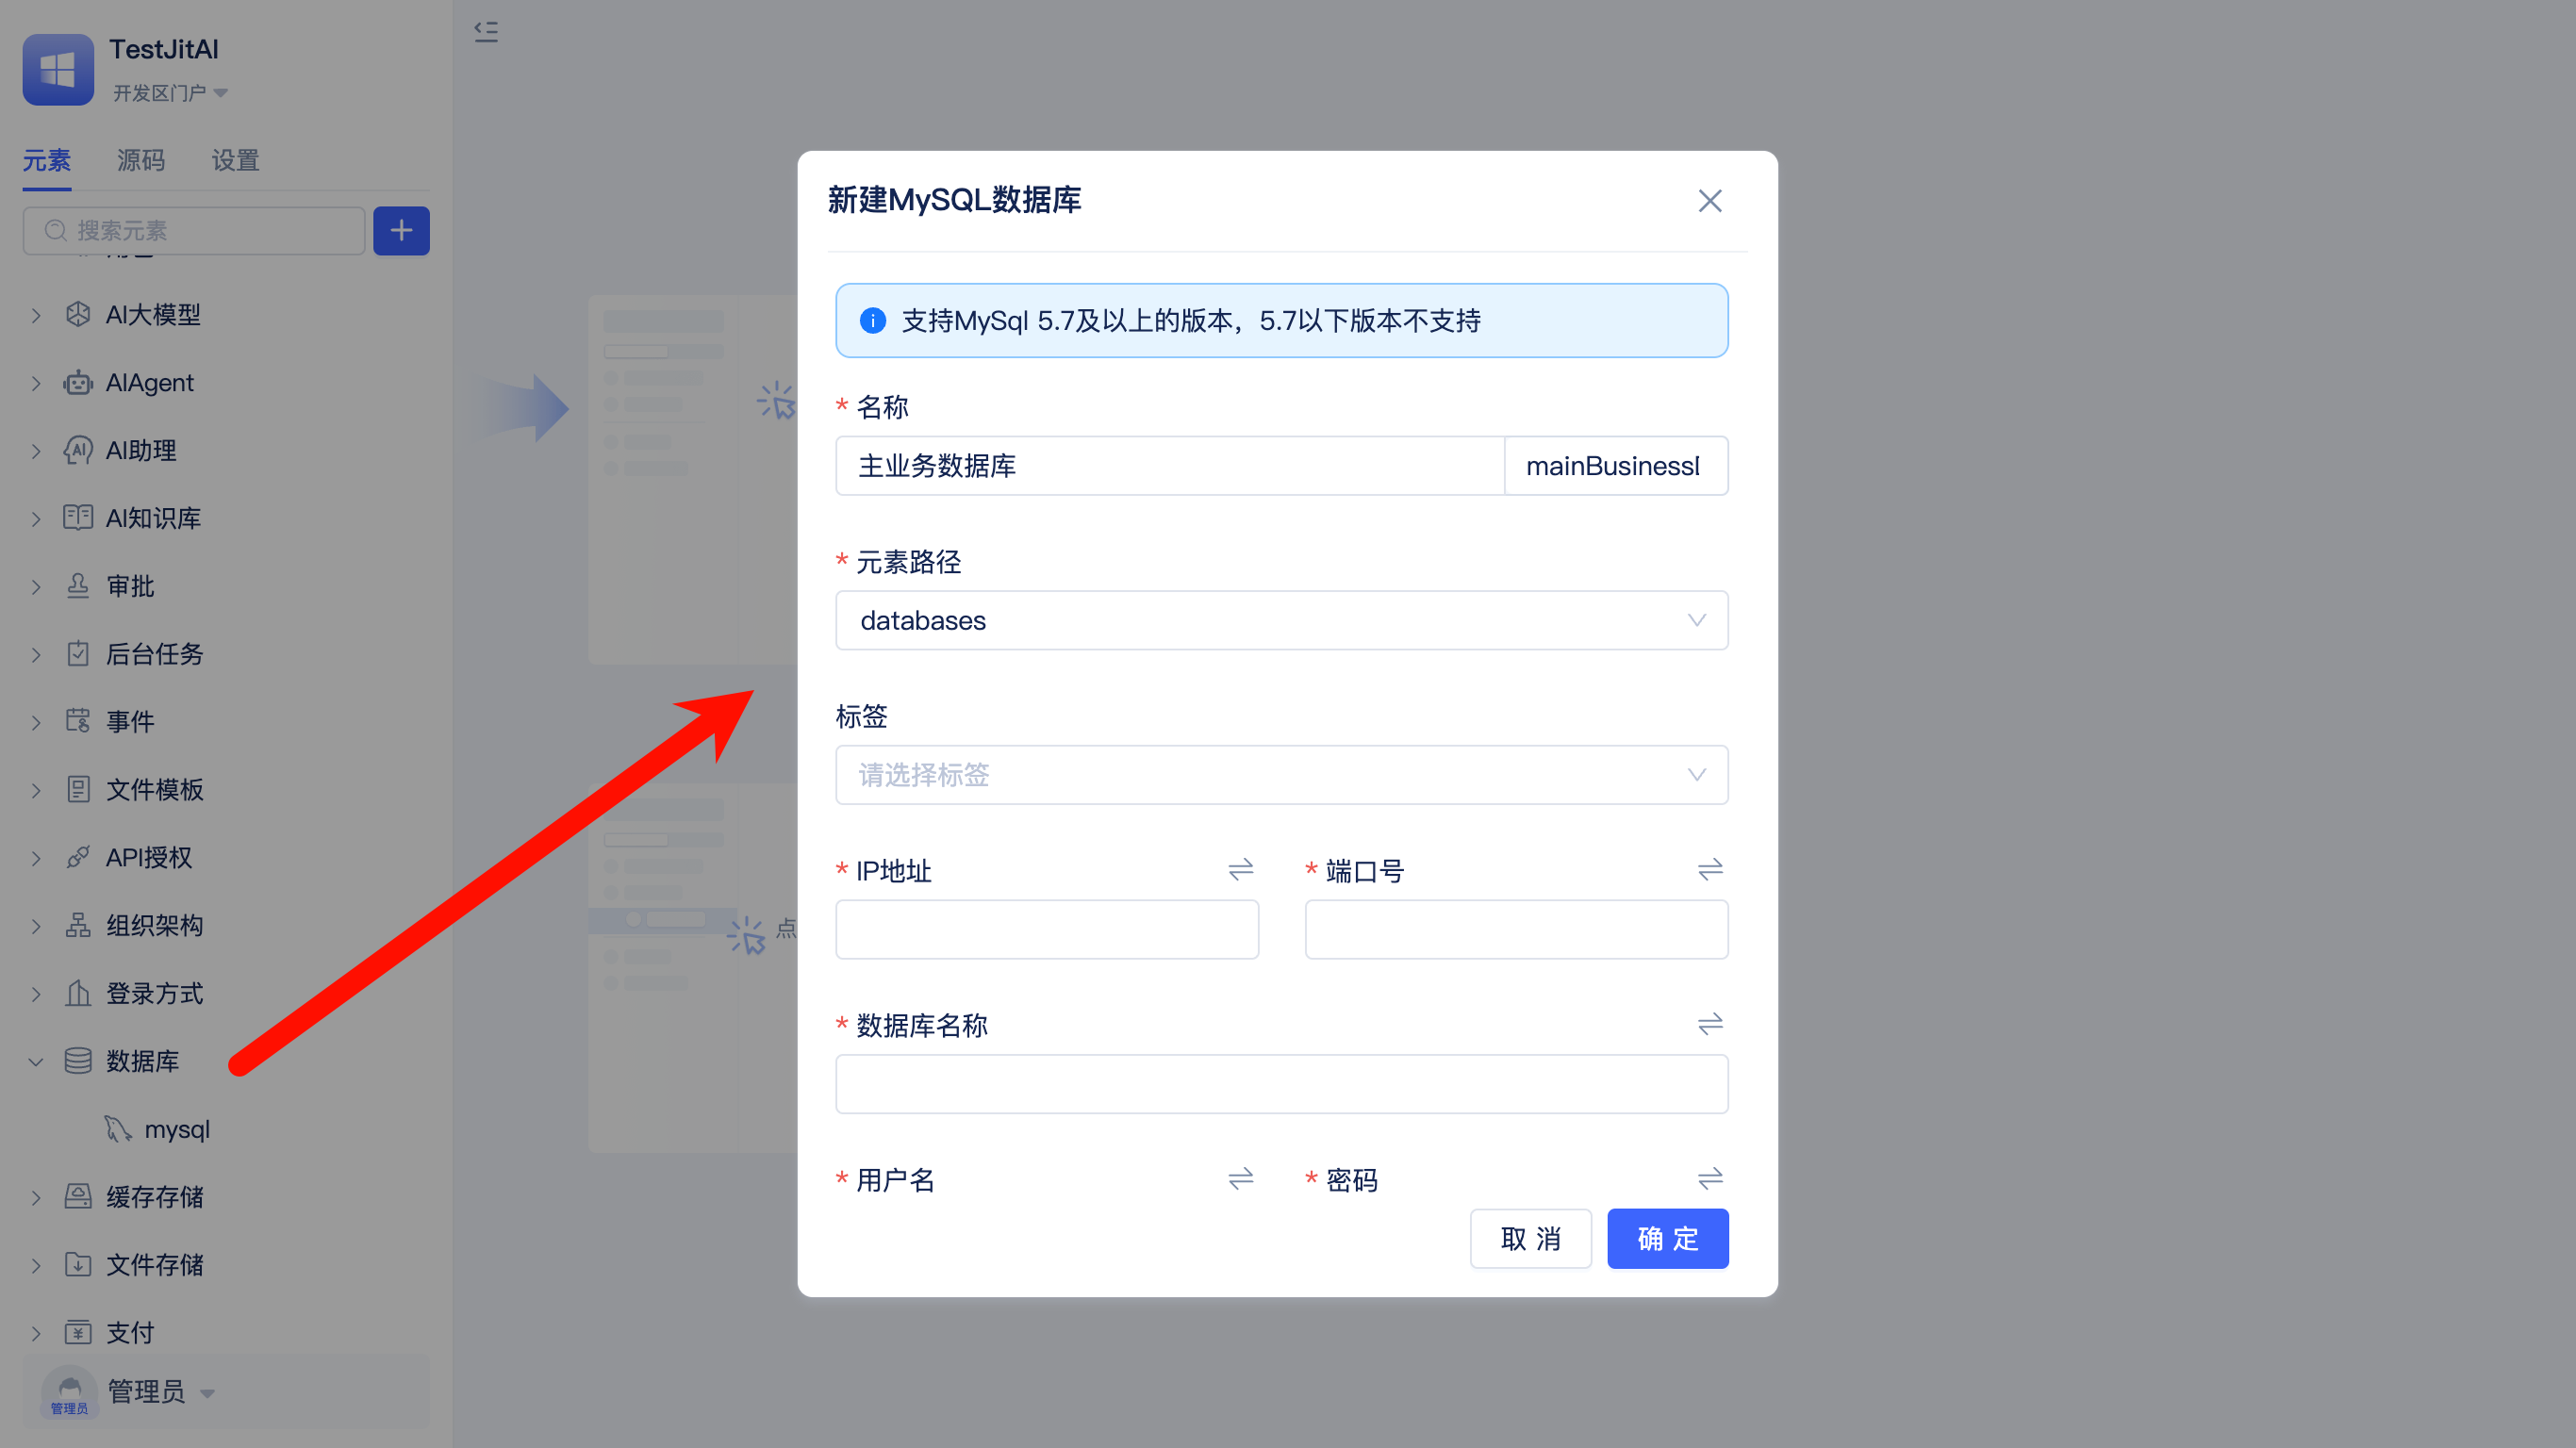
Task: Expand the AIAgent tree node
Action: pos(36,383)
